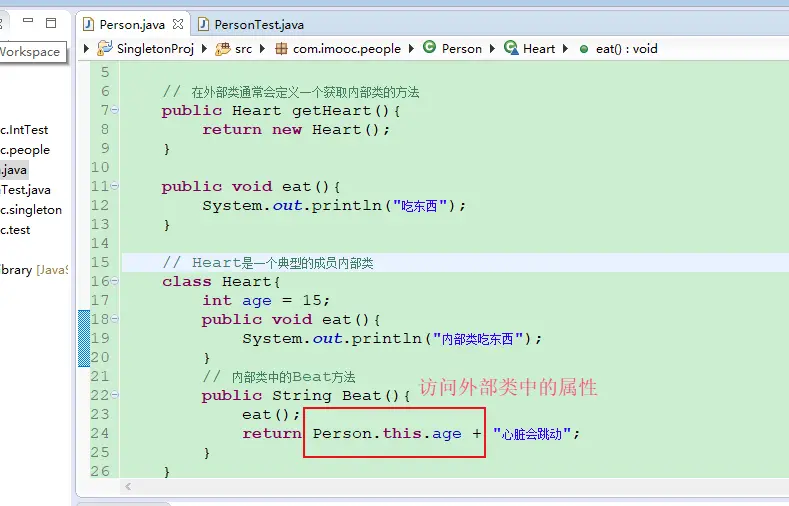The width and height of the screenshot is (789, 506).
Task: Click the comment on line 15 about Heart
Action: coord(268,263)
